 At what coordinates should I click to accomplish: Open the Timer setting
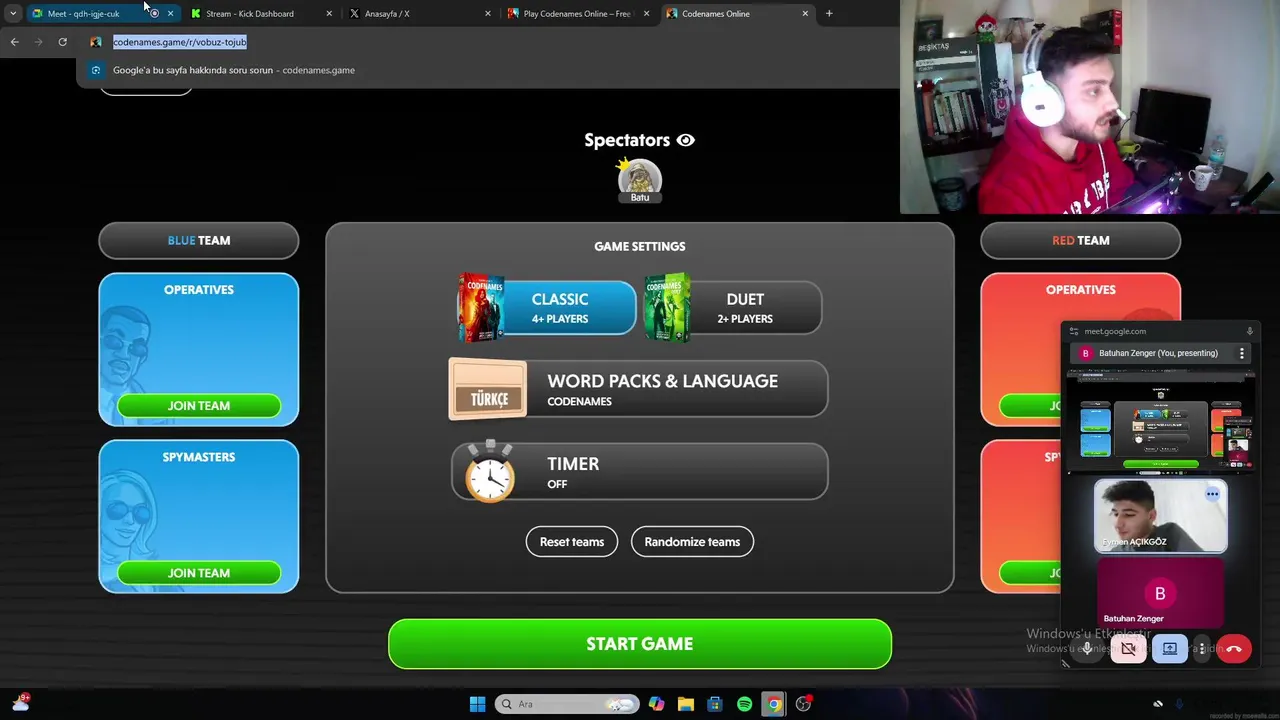[639, 472]
